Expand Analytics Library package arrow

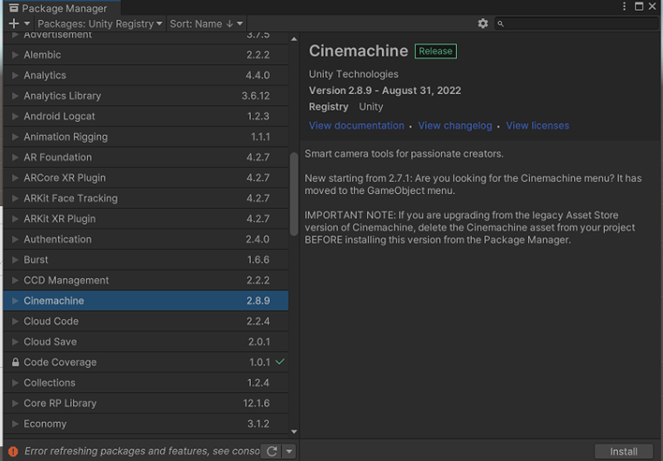(15, 96)
